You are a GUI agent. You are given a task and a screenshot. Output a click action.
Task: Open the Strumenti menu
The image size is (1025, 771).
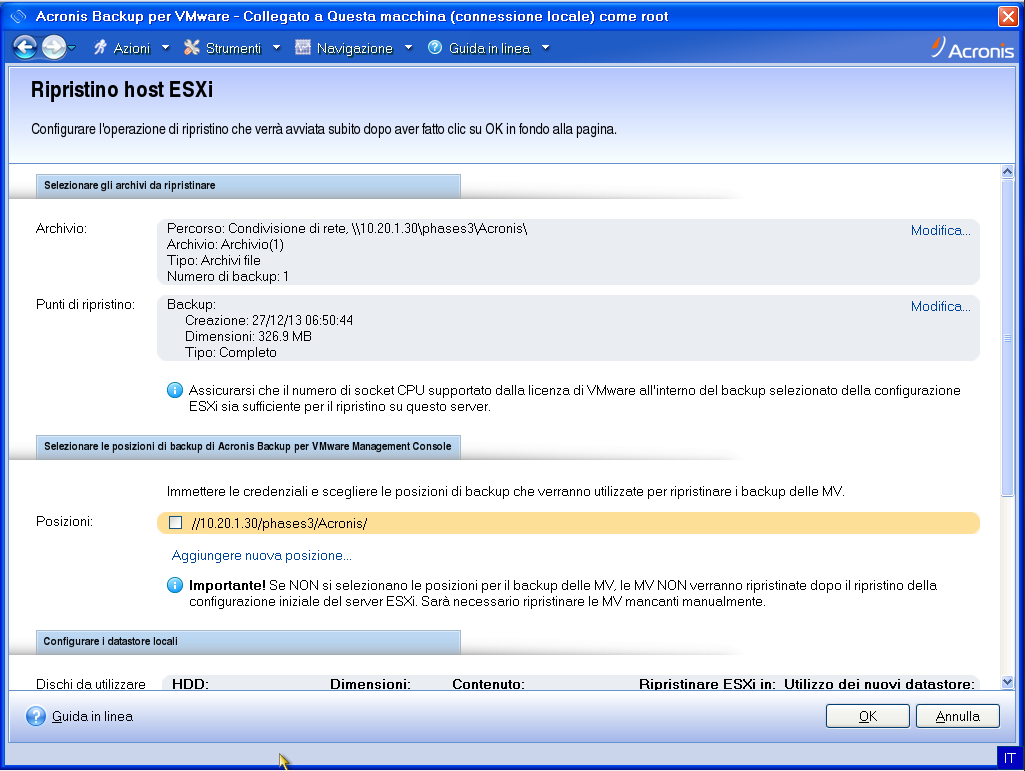coord(233,48)
